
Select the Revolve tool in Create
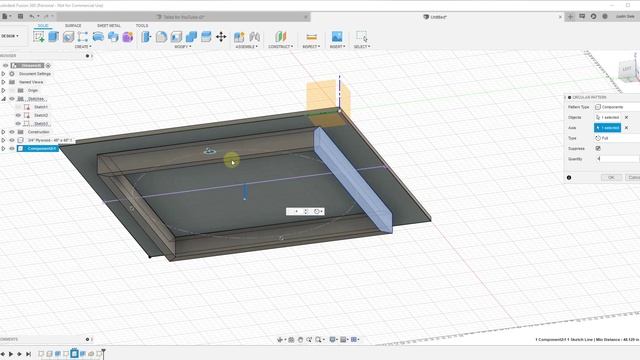[x=68, y=37]
